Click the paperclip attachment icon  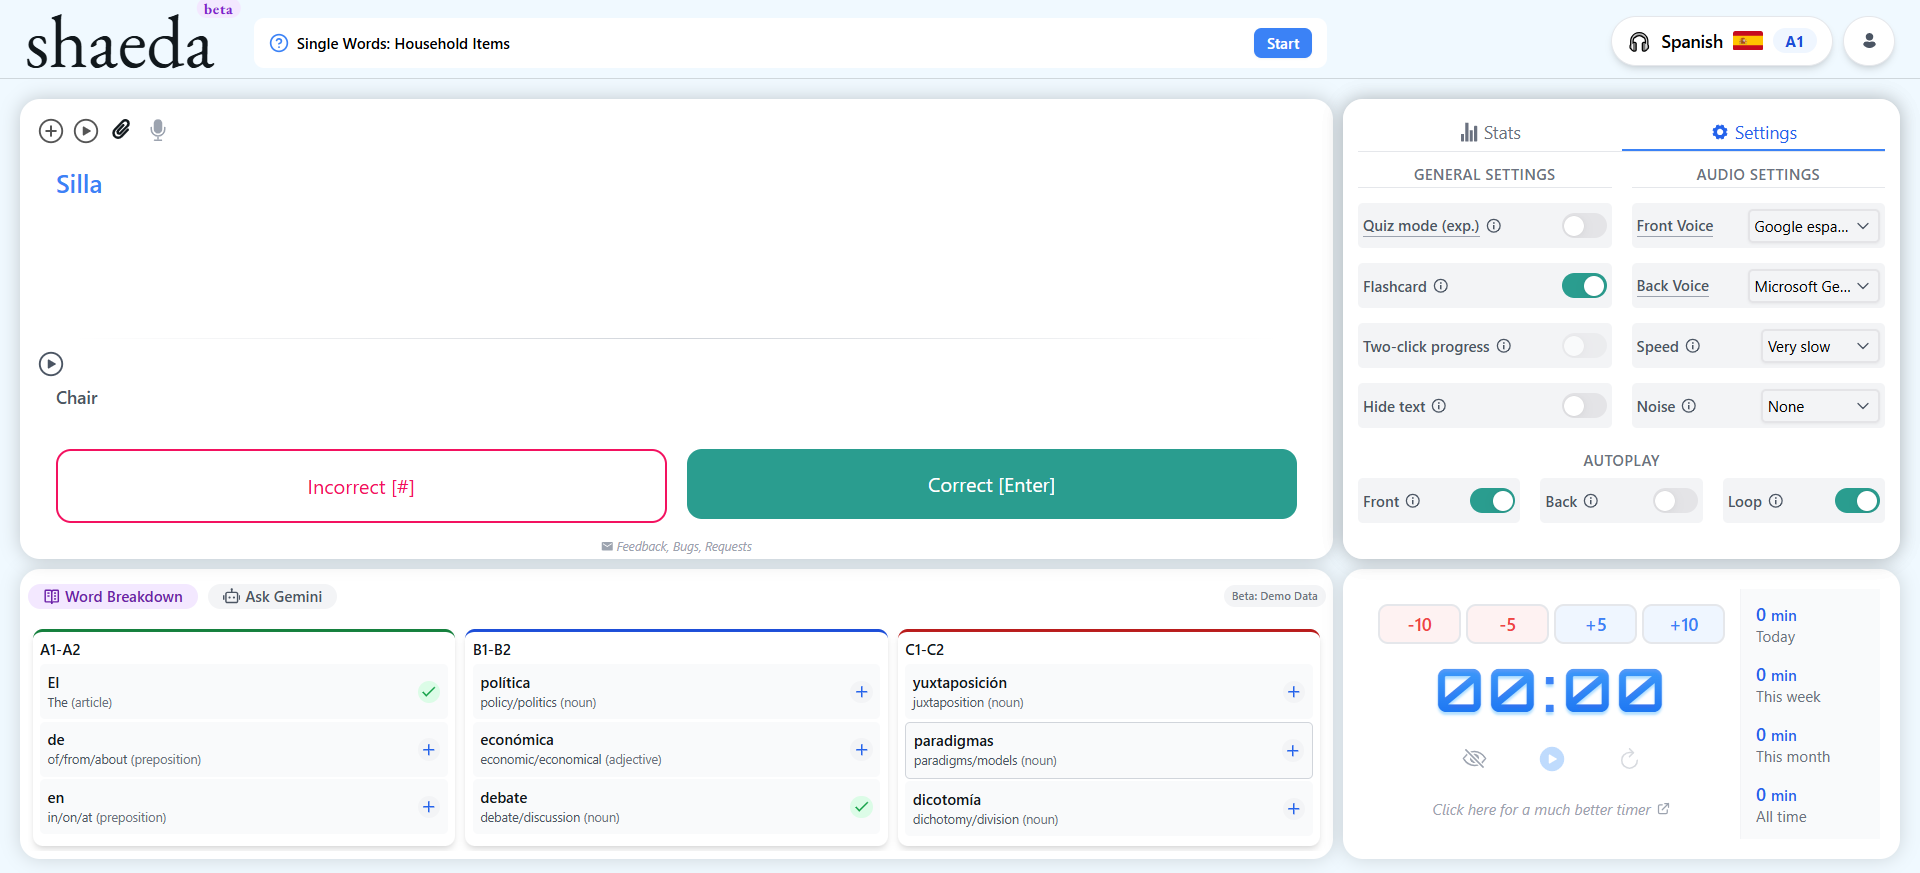pyautogui.click(x=121, y=130)
